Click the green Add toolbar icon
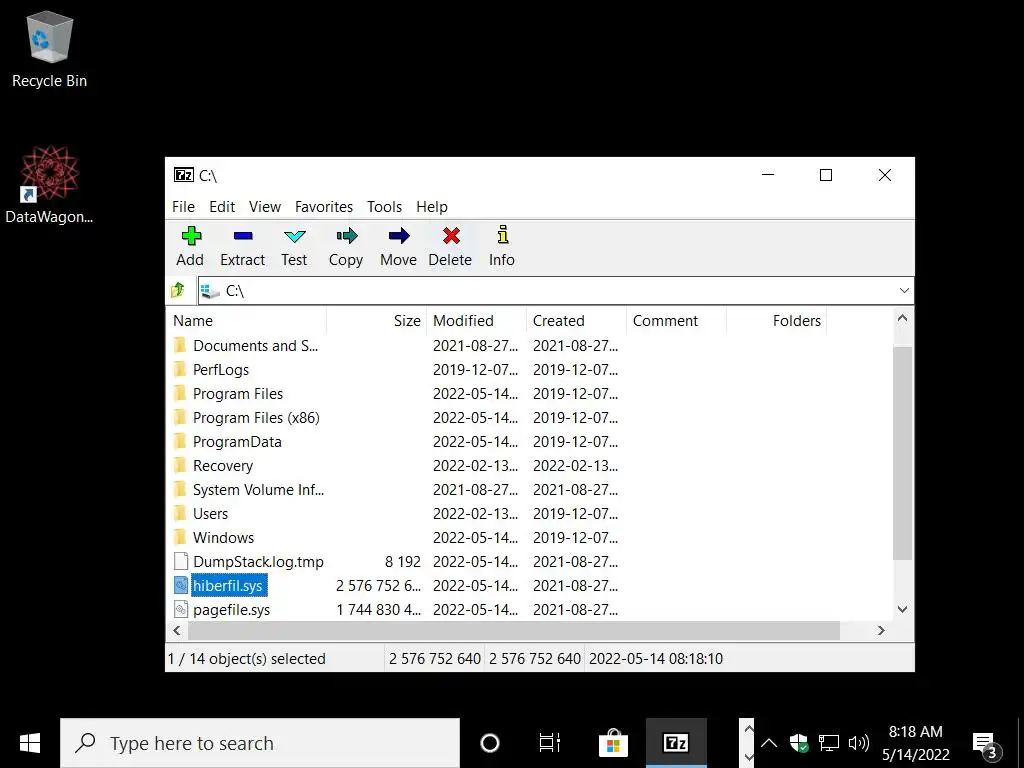 pyautogui.click(x=191, y=236)
